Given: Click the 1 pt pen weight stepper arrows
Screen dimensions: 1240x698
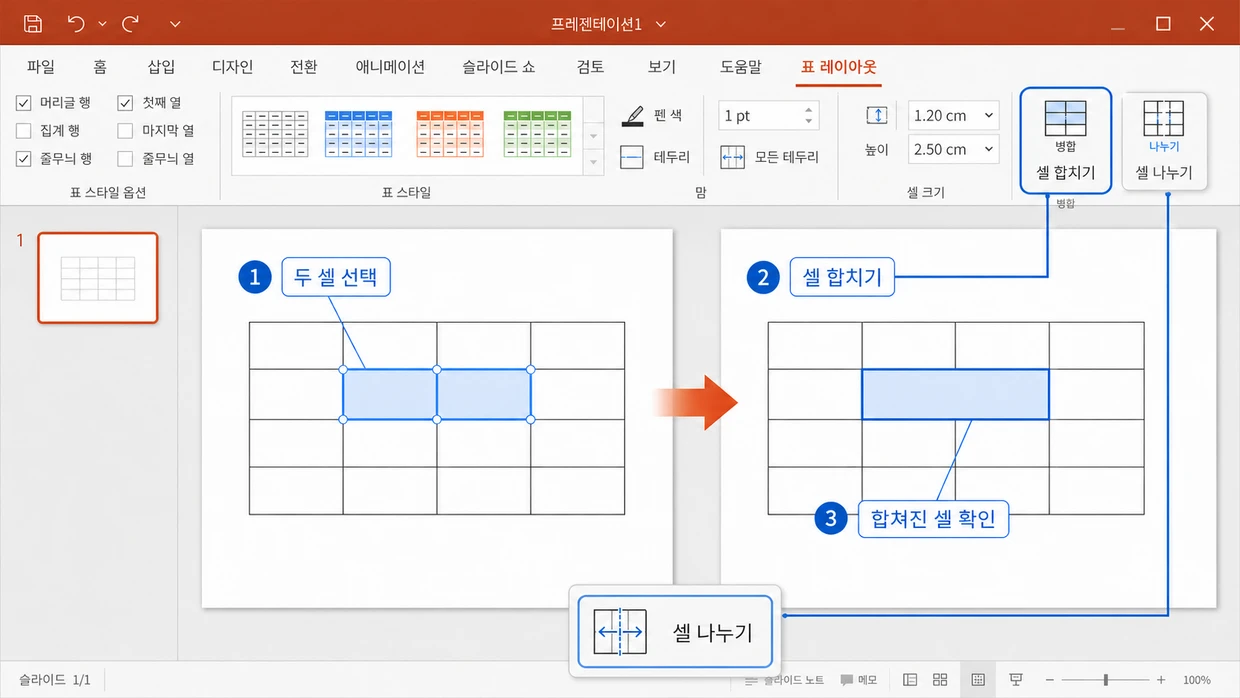Looking at the screenshot, I should [809, 115].
